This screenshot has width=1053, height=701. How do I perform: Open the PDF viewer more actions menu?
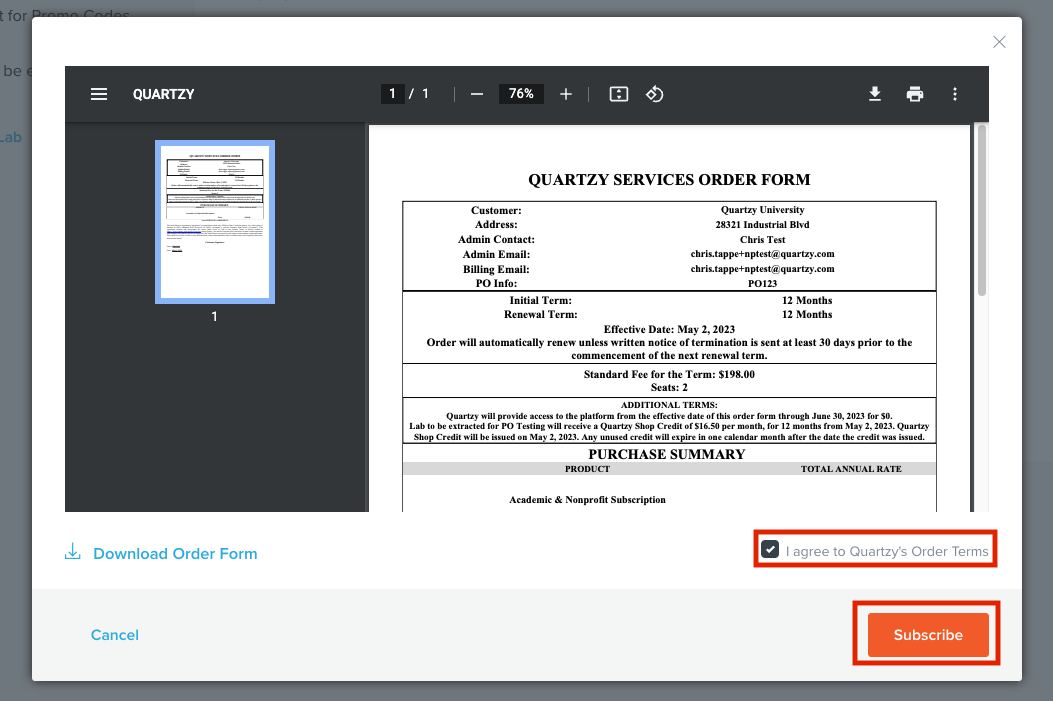tap(955, 94)
